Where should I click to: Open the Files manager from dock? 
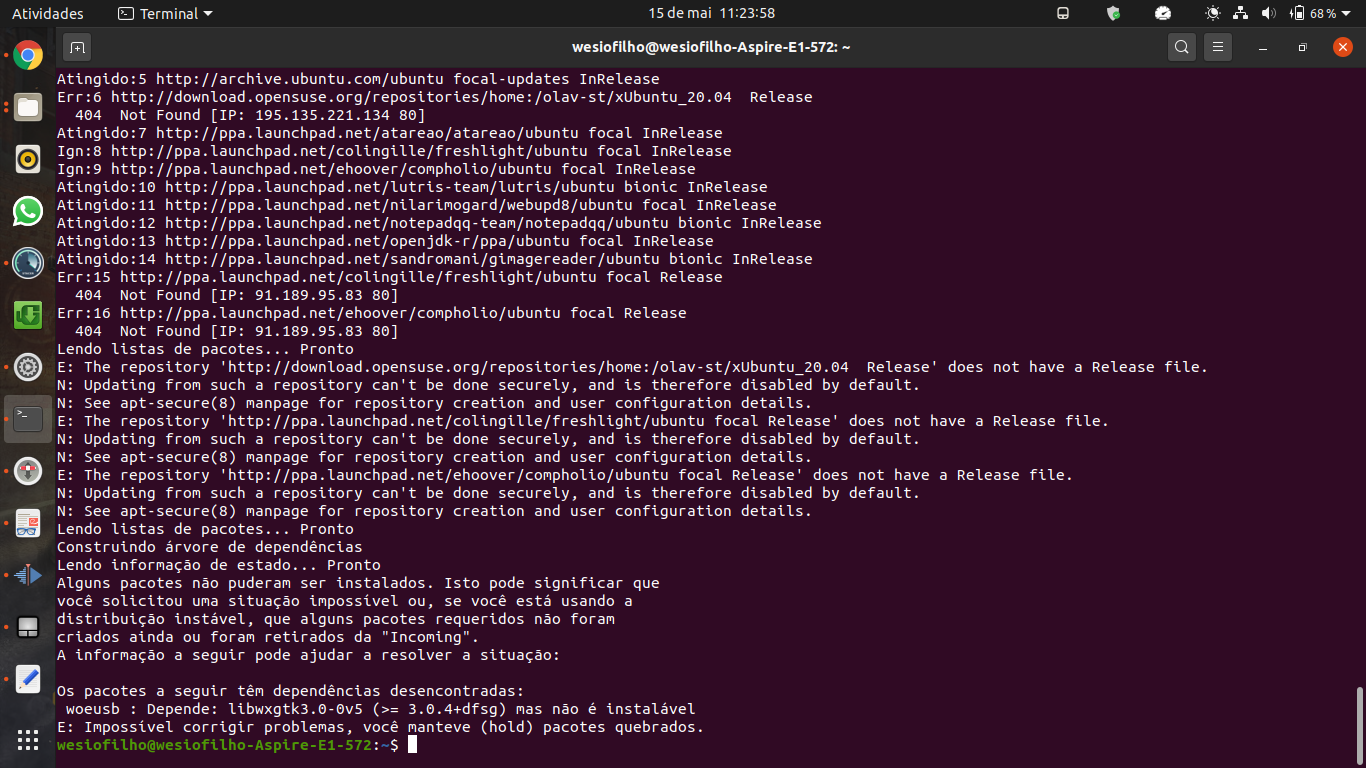[x=28, y=107]
